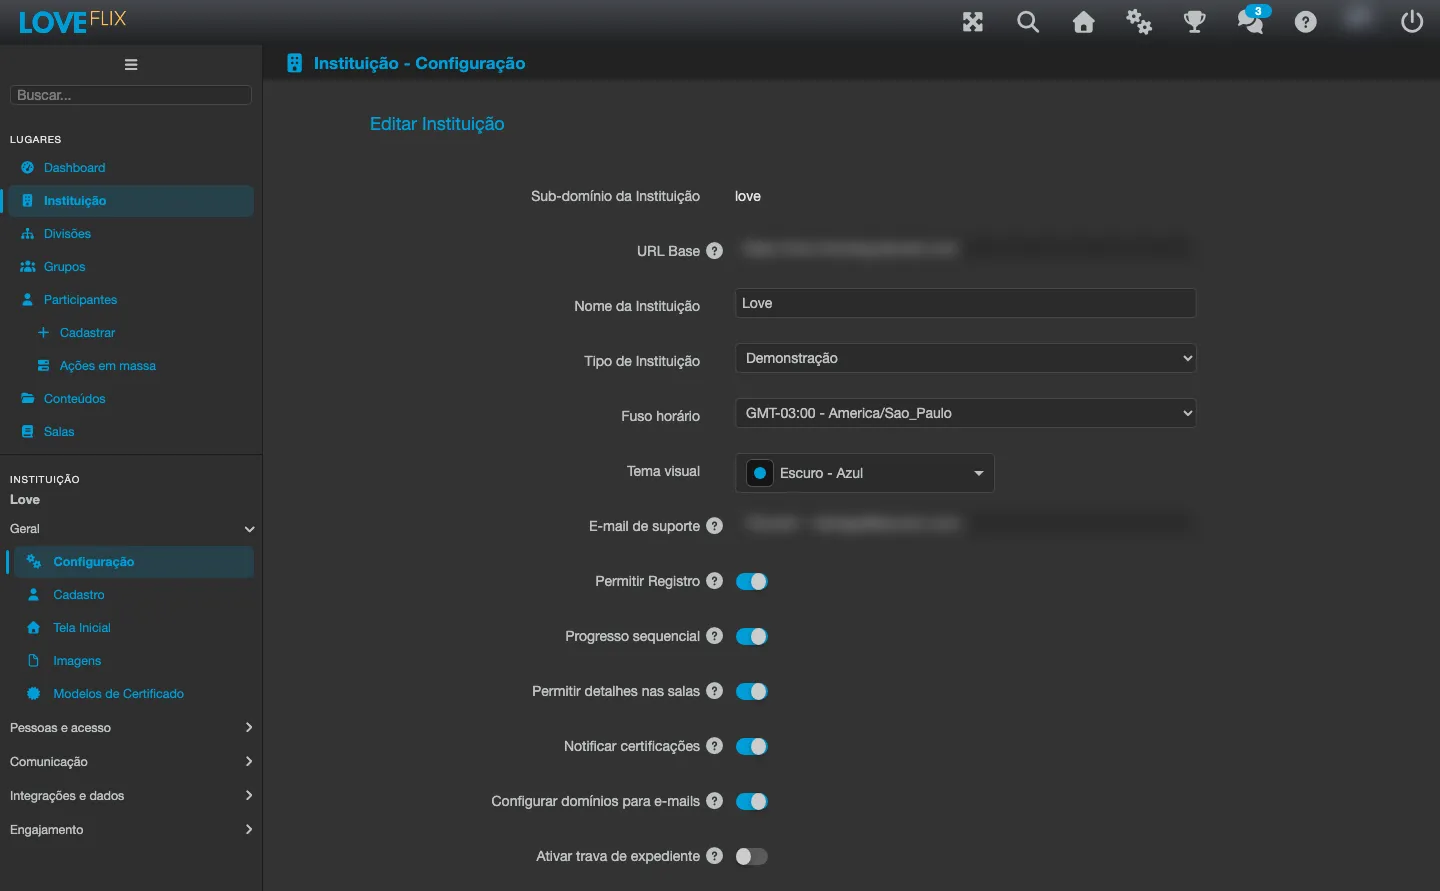The image size is (1440, 891).
Task: Open the search magnifier icon in top bar
Action: (x=1028, y=22)
